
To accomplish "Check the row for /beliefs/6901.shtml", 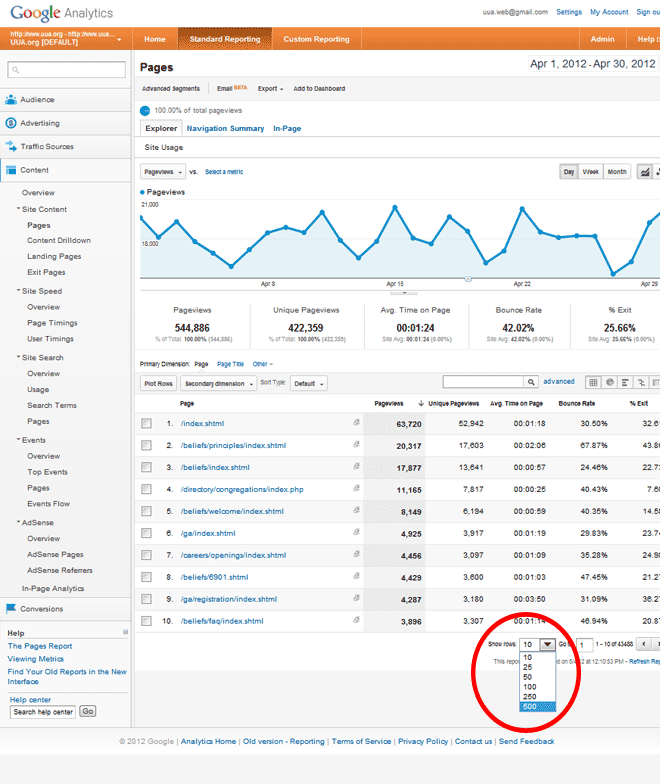I will click(x=146, y=578).
